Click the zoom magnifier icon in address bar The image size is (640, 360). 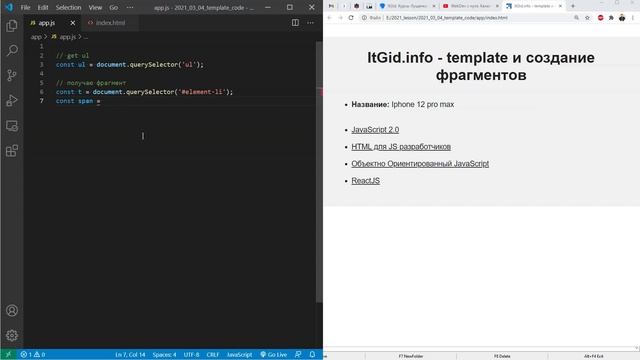576,18
